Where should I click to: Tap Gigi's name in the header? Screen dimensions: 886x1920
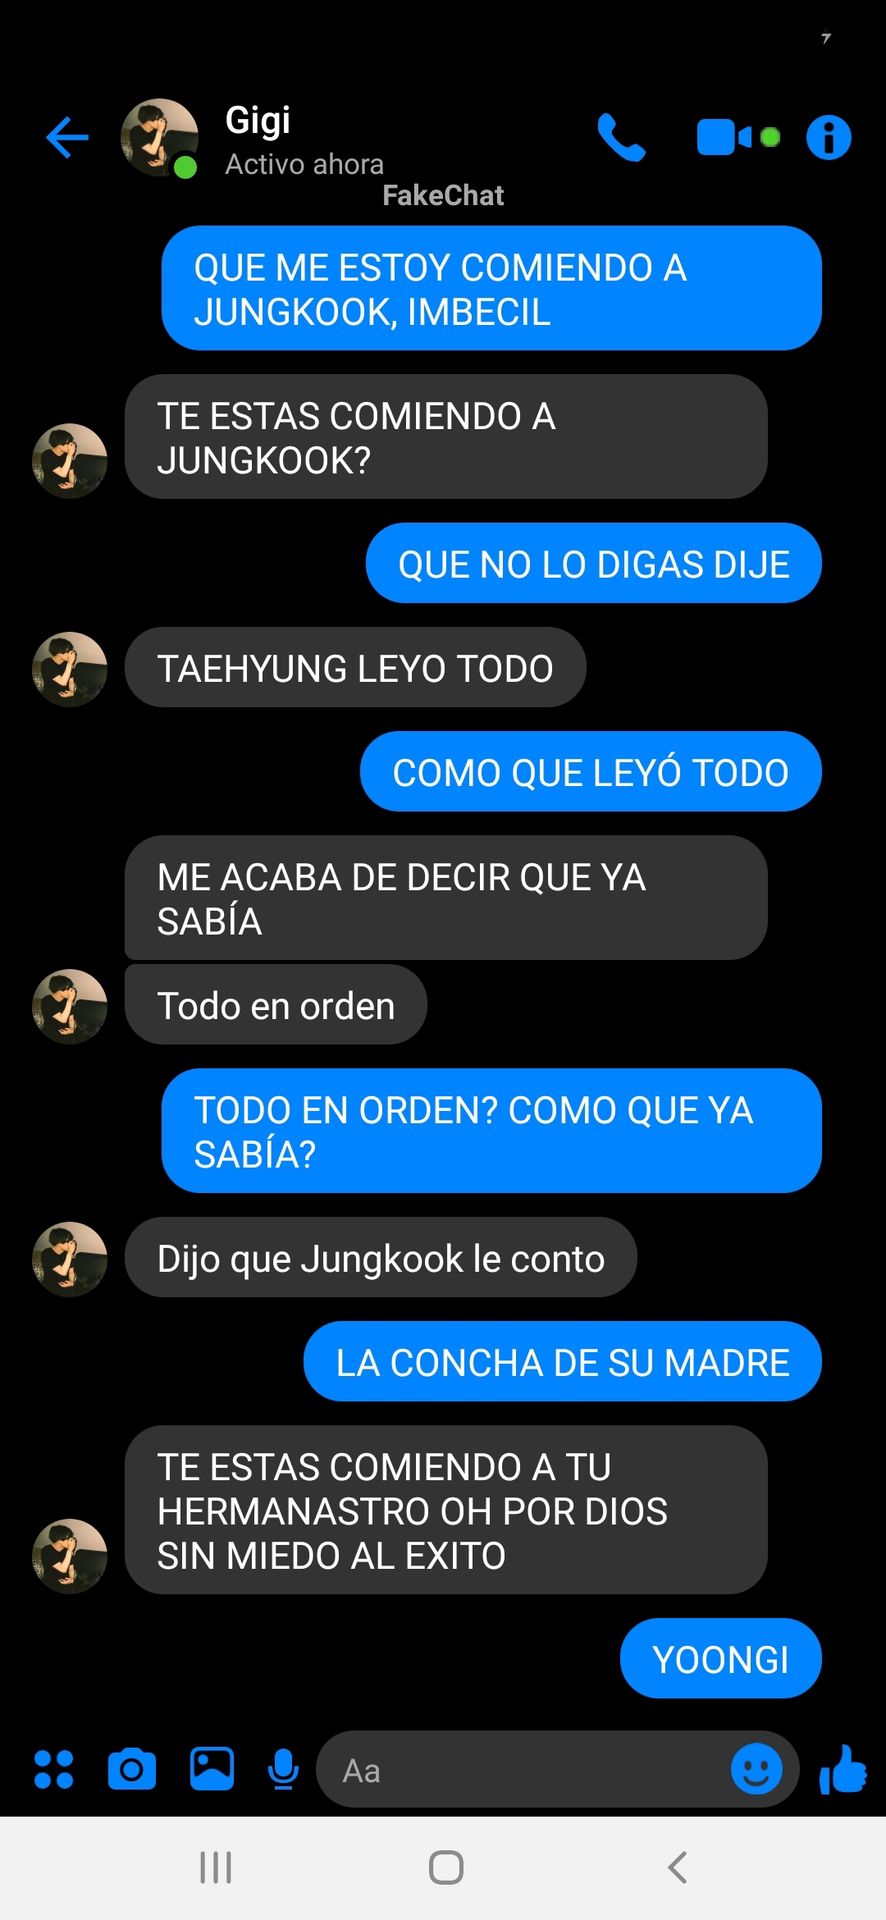pos(258,120)
